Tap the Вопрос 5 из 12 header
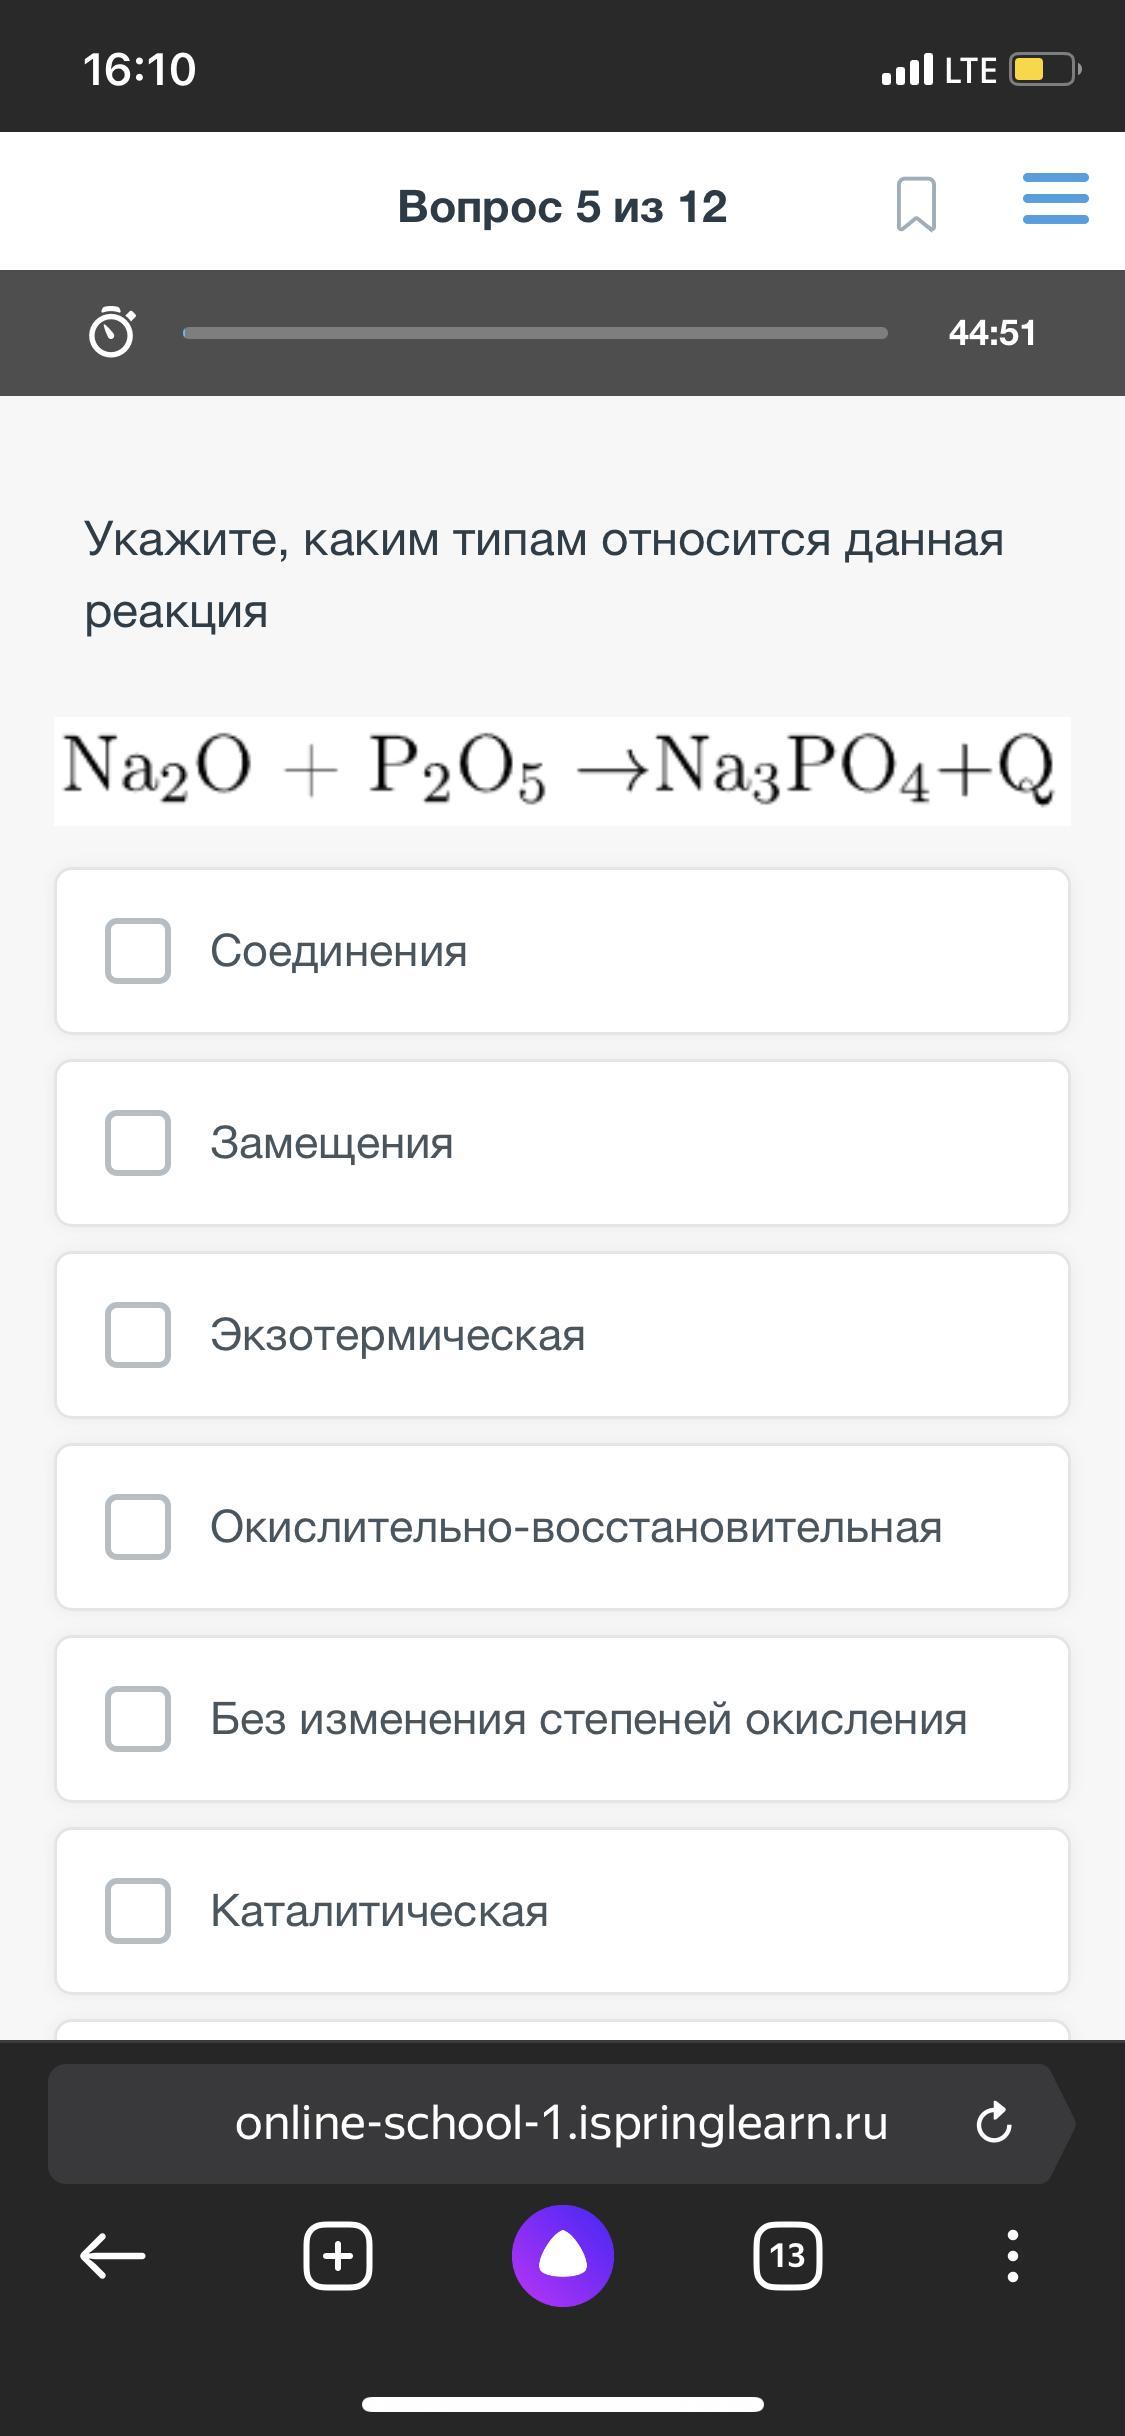This screenshot has height=2436, width=1125. 562,207
